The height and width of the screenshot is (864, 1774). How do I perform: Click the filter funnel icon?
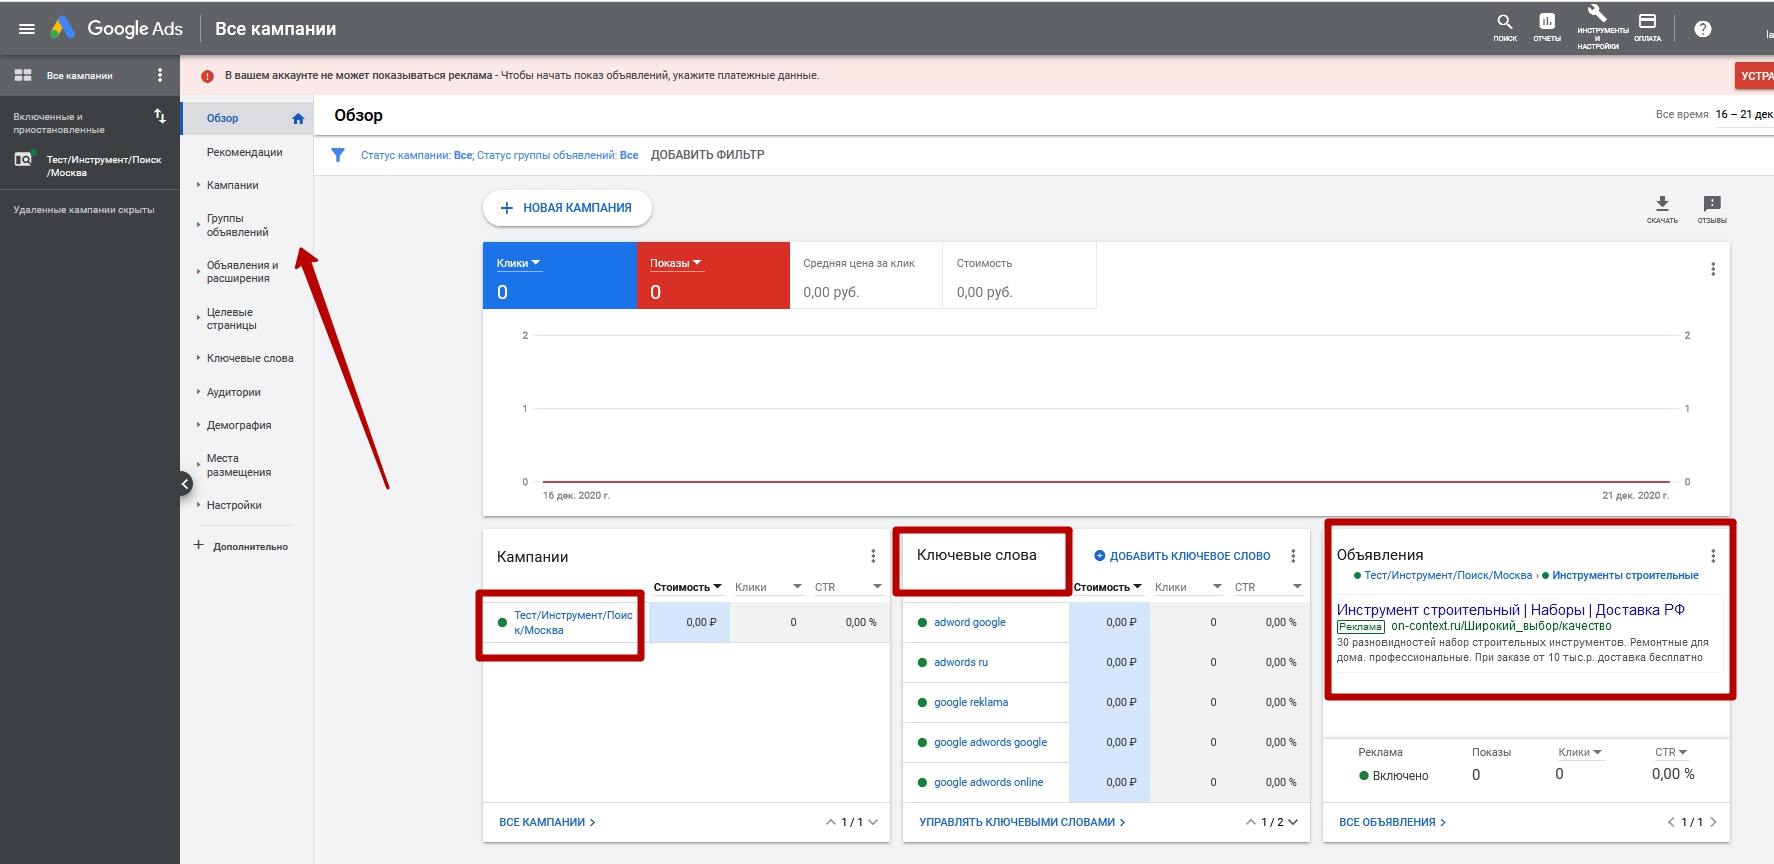coord(338,155)
